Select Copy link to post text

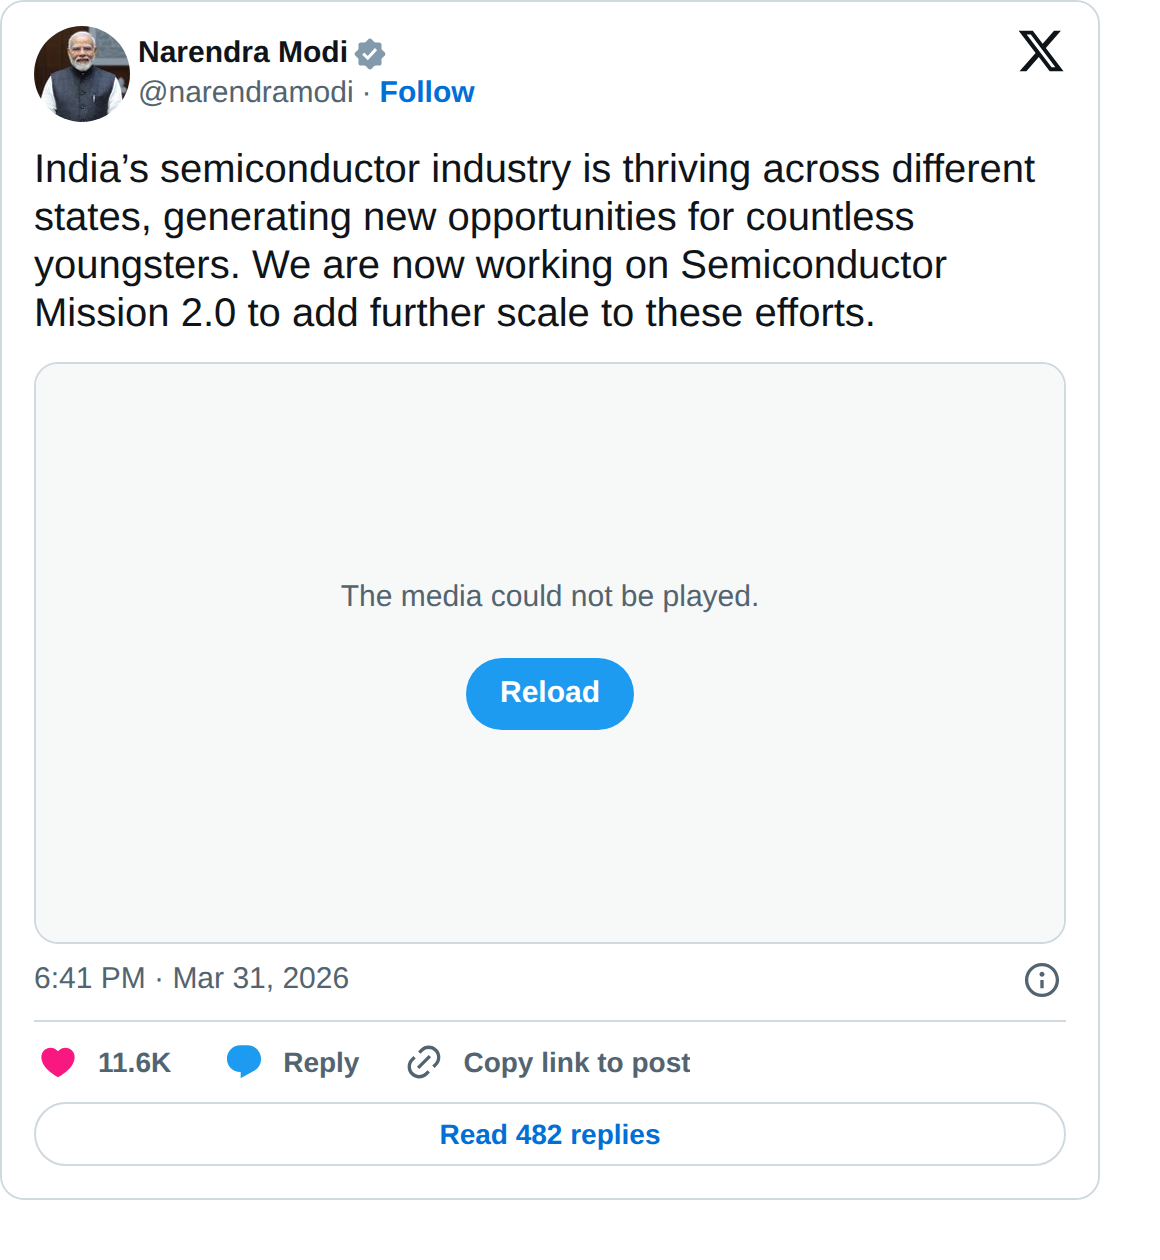pyautogui.click(x=577, y=1063)
